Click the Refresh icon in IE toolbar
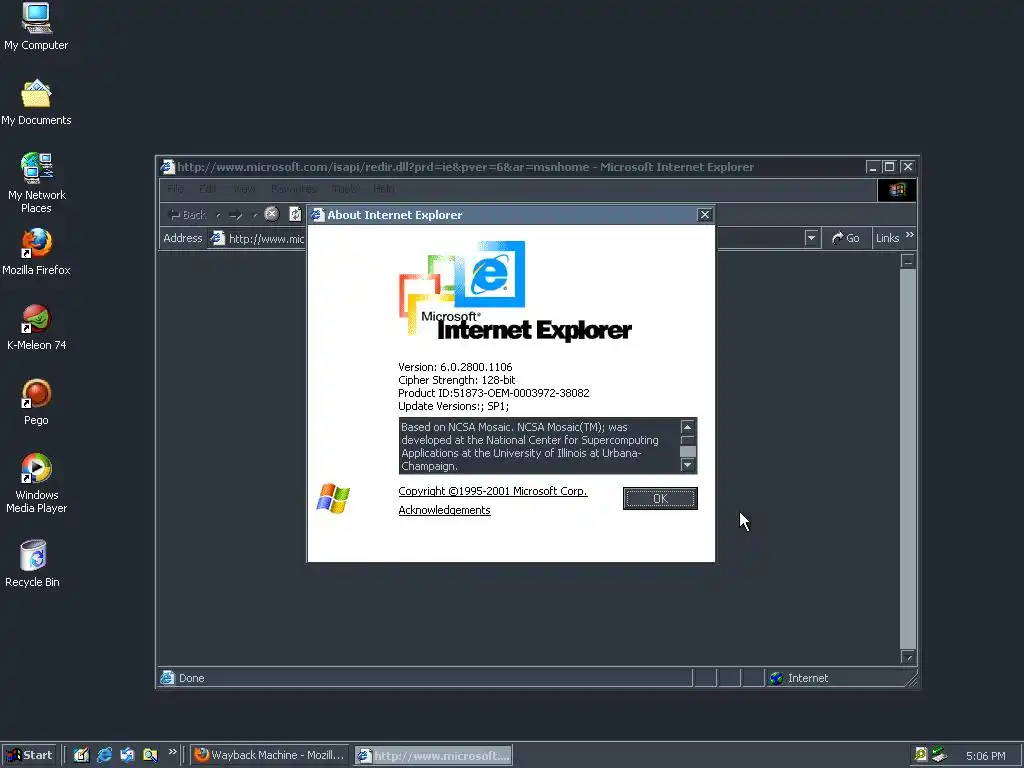 coord(295,214)
